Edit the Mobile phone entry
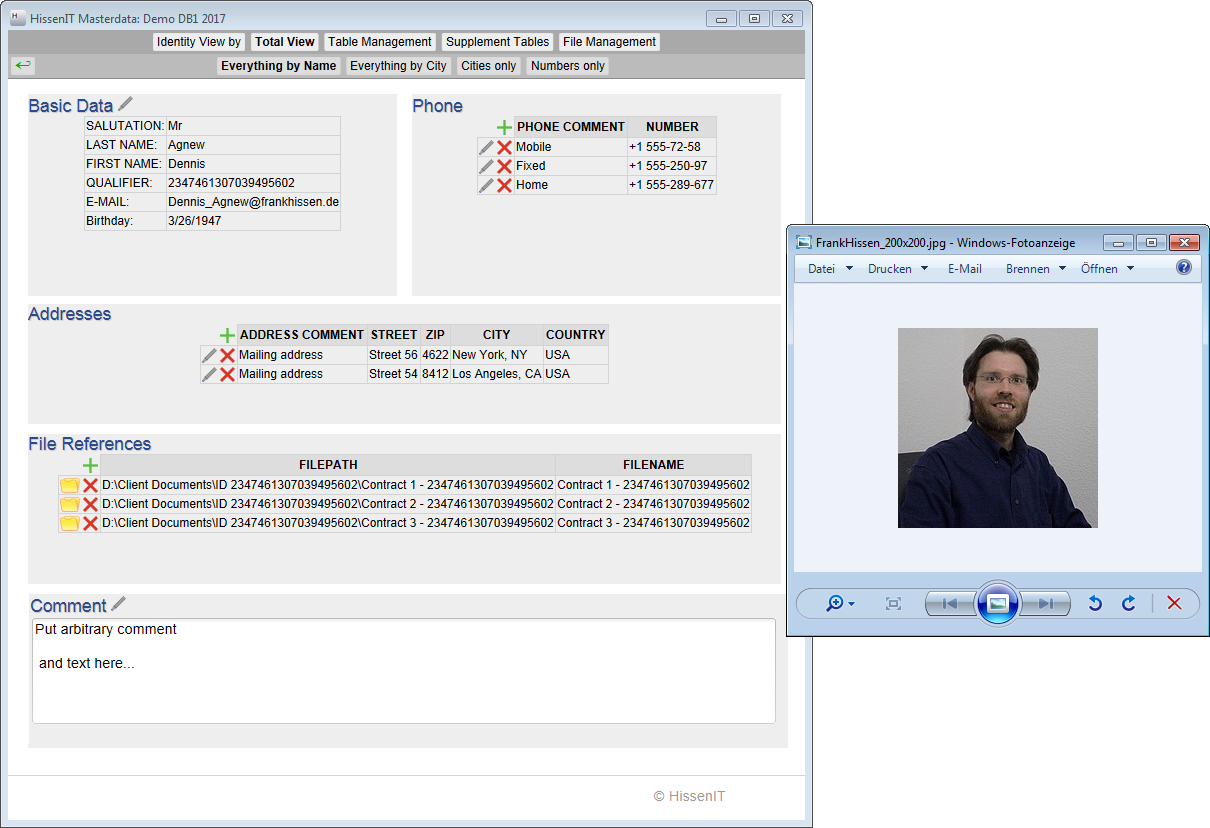 487,147
